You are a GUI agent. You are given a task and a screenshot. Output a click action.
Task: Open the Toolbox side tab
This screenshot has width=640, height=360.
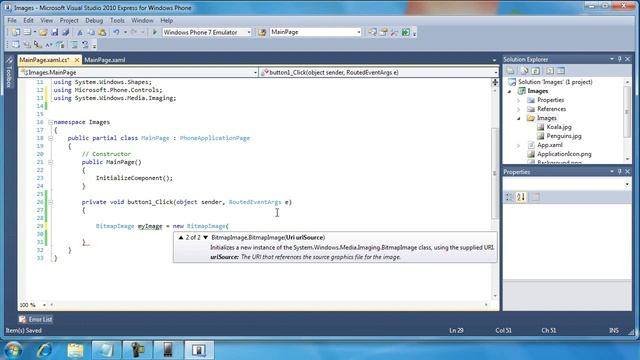9,72
